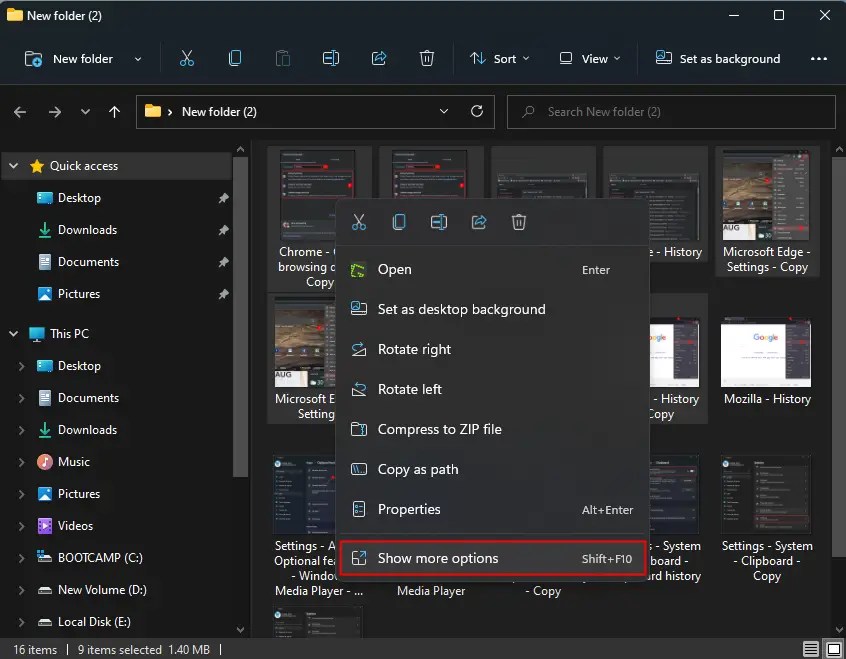This screenshot has width=846, height=659.
Task: Cut files using the toolbar Cut icon
Action: click(x=187, y=58)
